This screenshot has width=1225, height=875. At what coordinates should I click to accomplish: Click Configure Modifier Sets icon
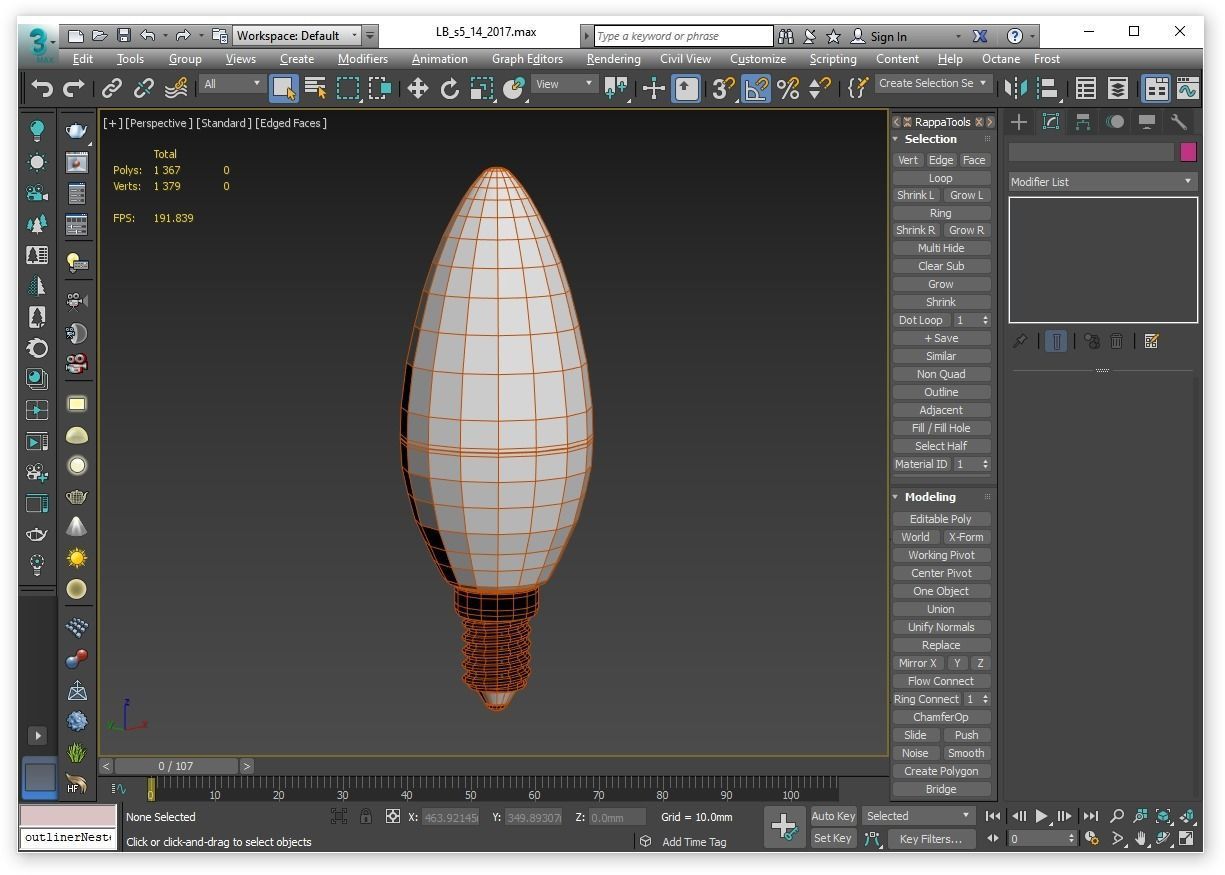click(x=1151, y=341)
